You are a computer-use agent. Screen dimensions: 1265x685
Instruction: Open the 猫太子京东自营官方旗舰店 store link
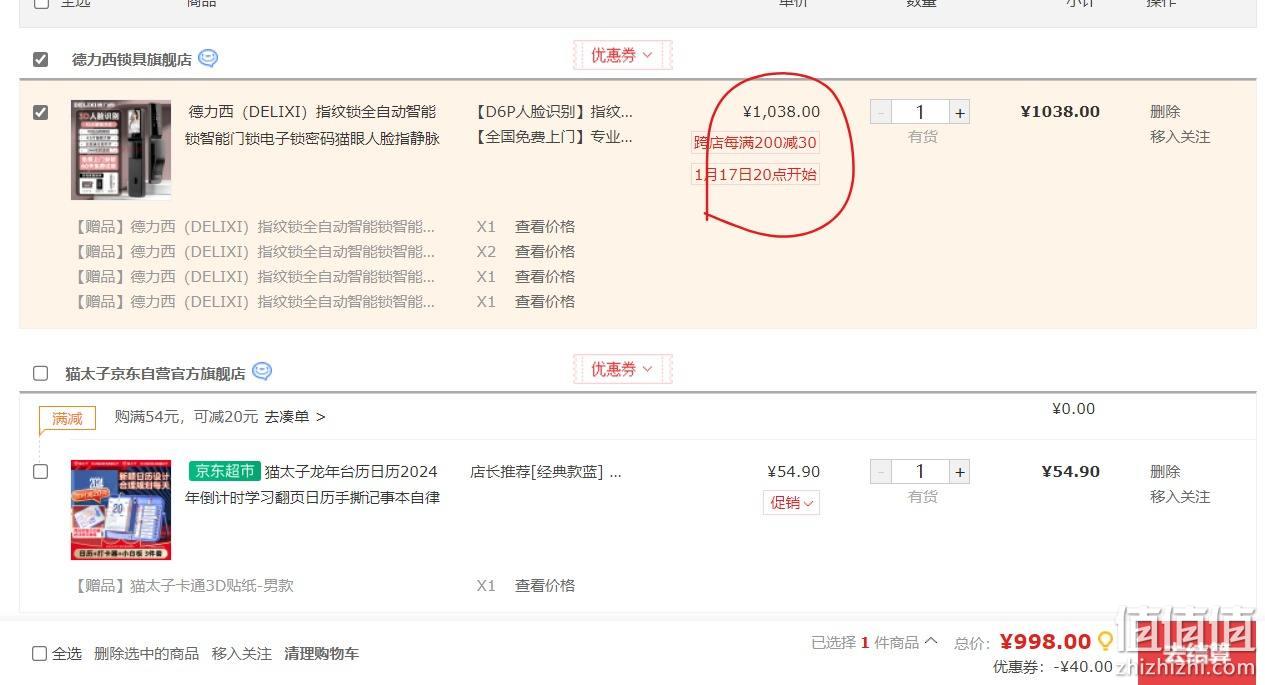pyautogui.click(x=155, y=374)
